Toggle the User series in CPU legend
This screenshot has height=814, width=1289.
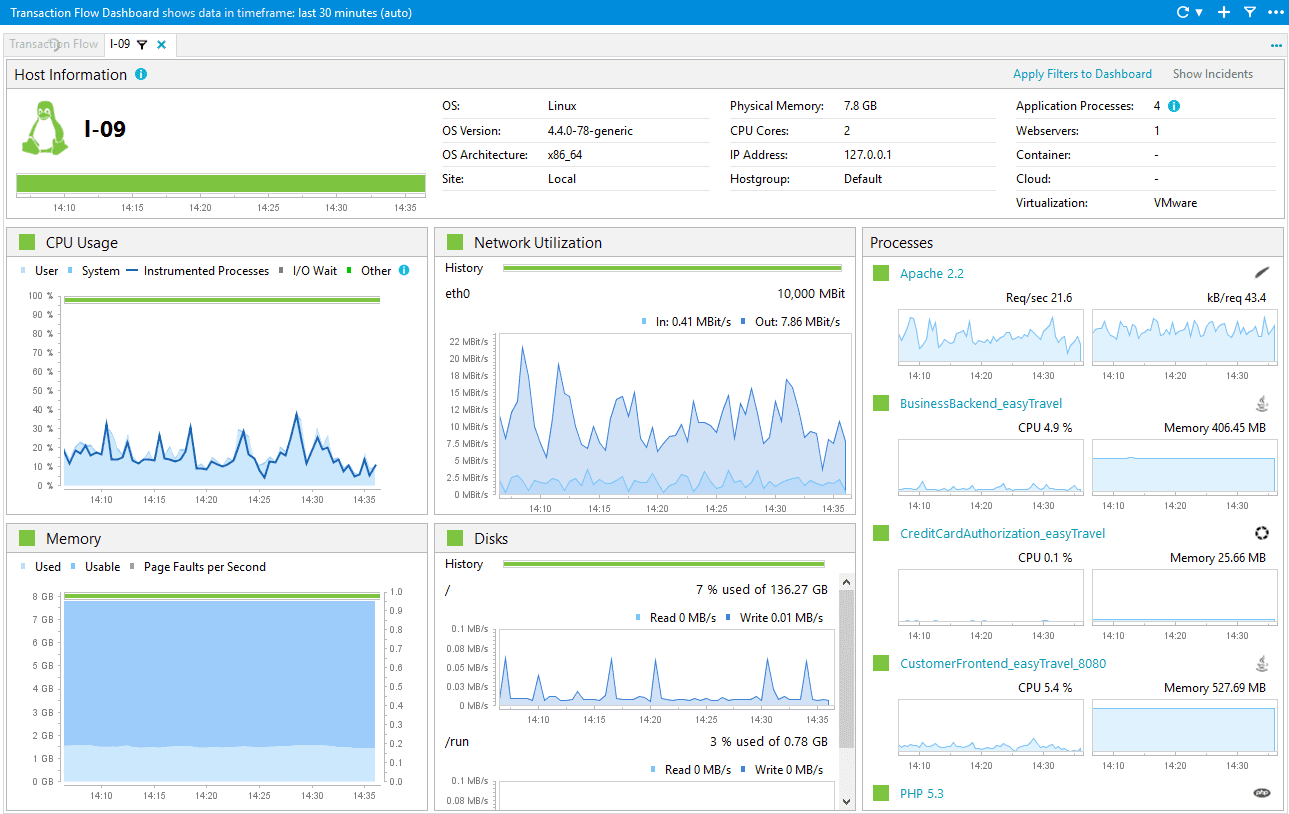coord(40,271)
